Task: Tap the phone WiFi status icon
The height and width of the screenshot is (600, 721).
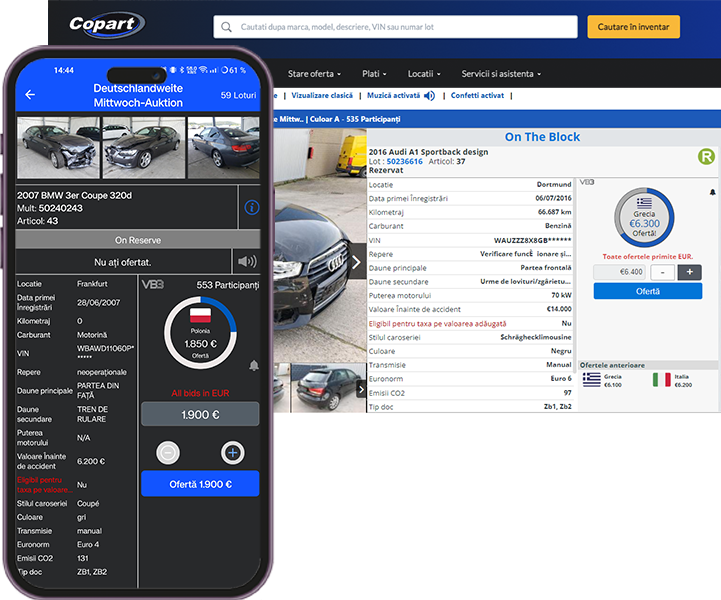Action: click(x=203, y=70)
